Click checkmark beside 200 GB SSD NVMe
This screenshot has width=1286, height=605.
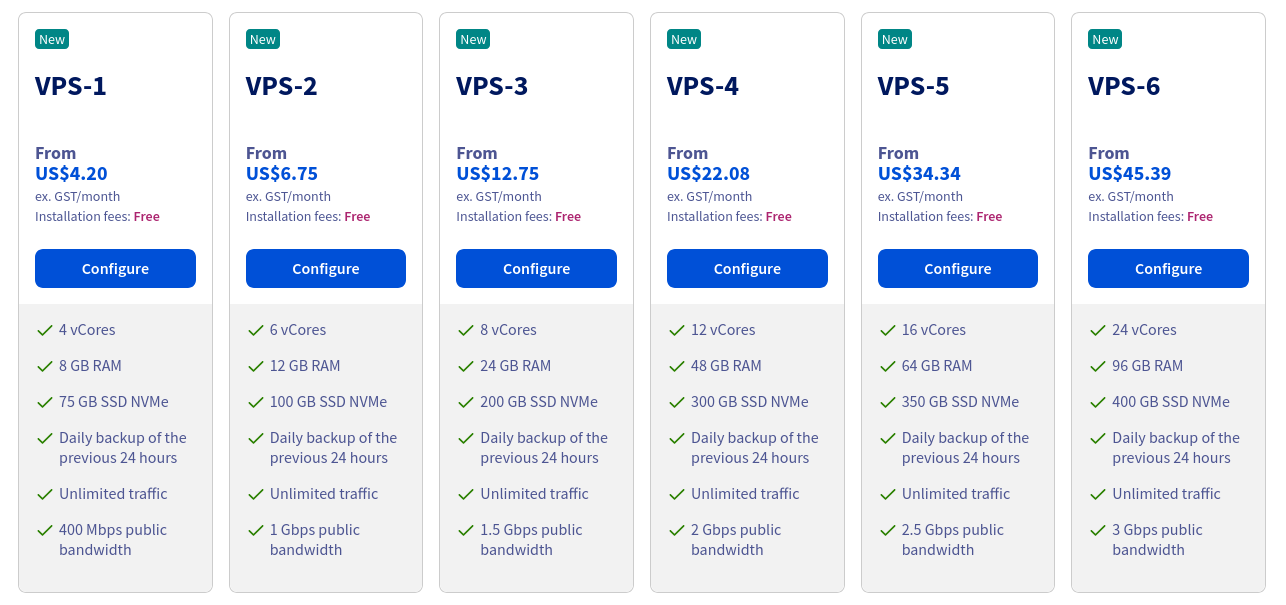click(x=465, y=402)
